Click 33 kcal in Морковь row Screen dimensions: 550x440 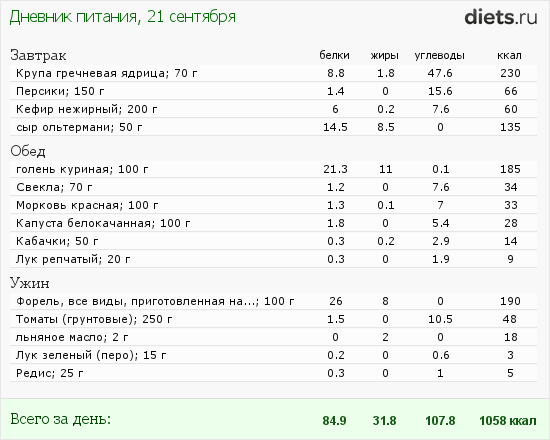[511, 205]
